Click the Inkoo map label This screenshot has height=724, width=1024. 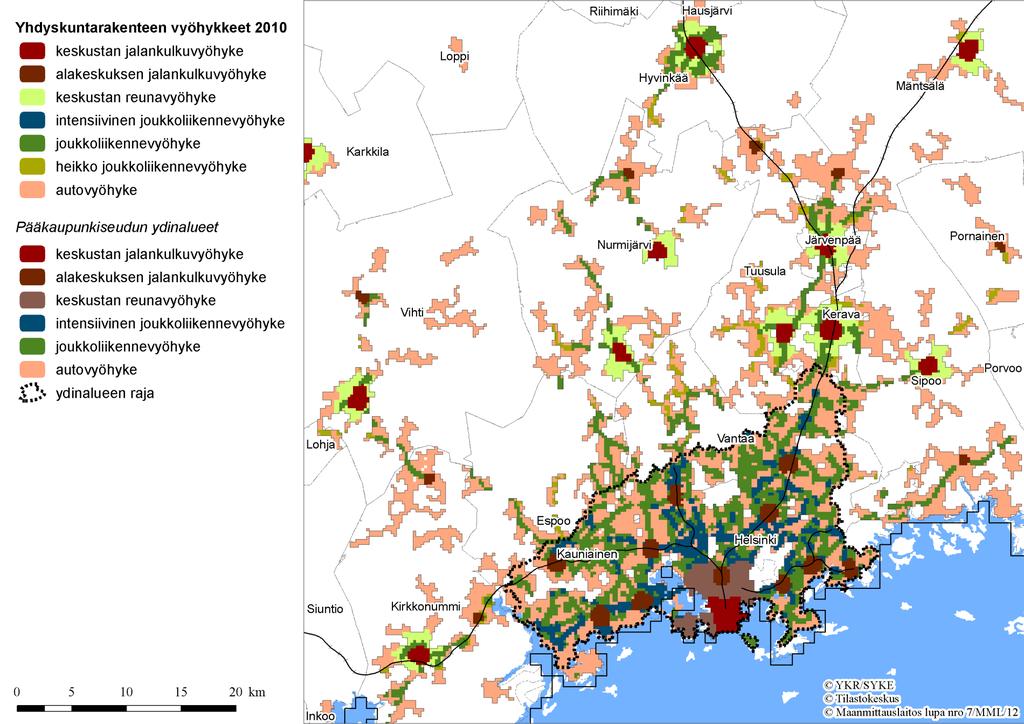point(321,716)
